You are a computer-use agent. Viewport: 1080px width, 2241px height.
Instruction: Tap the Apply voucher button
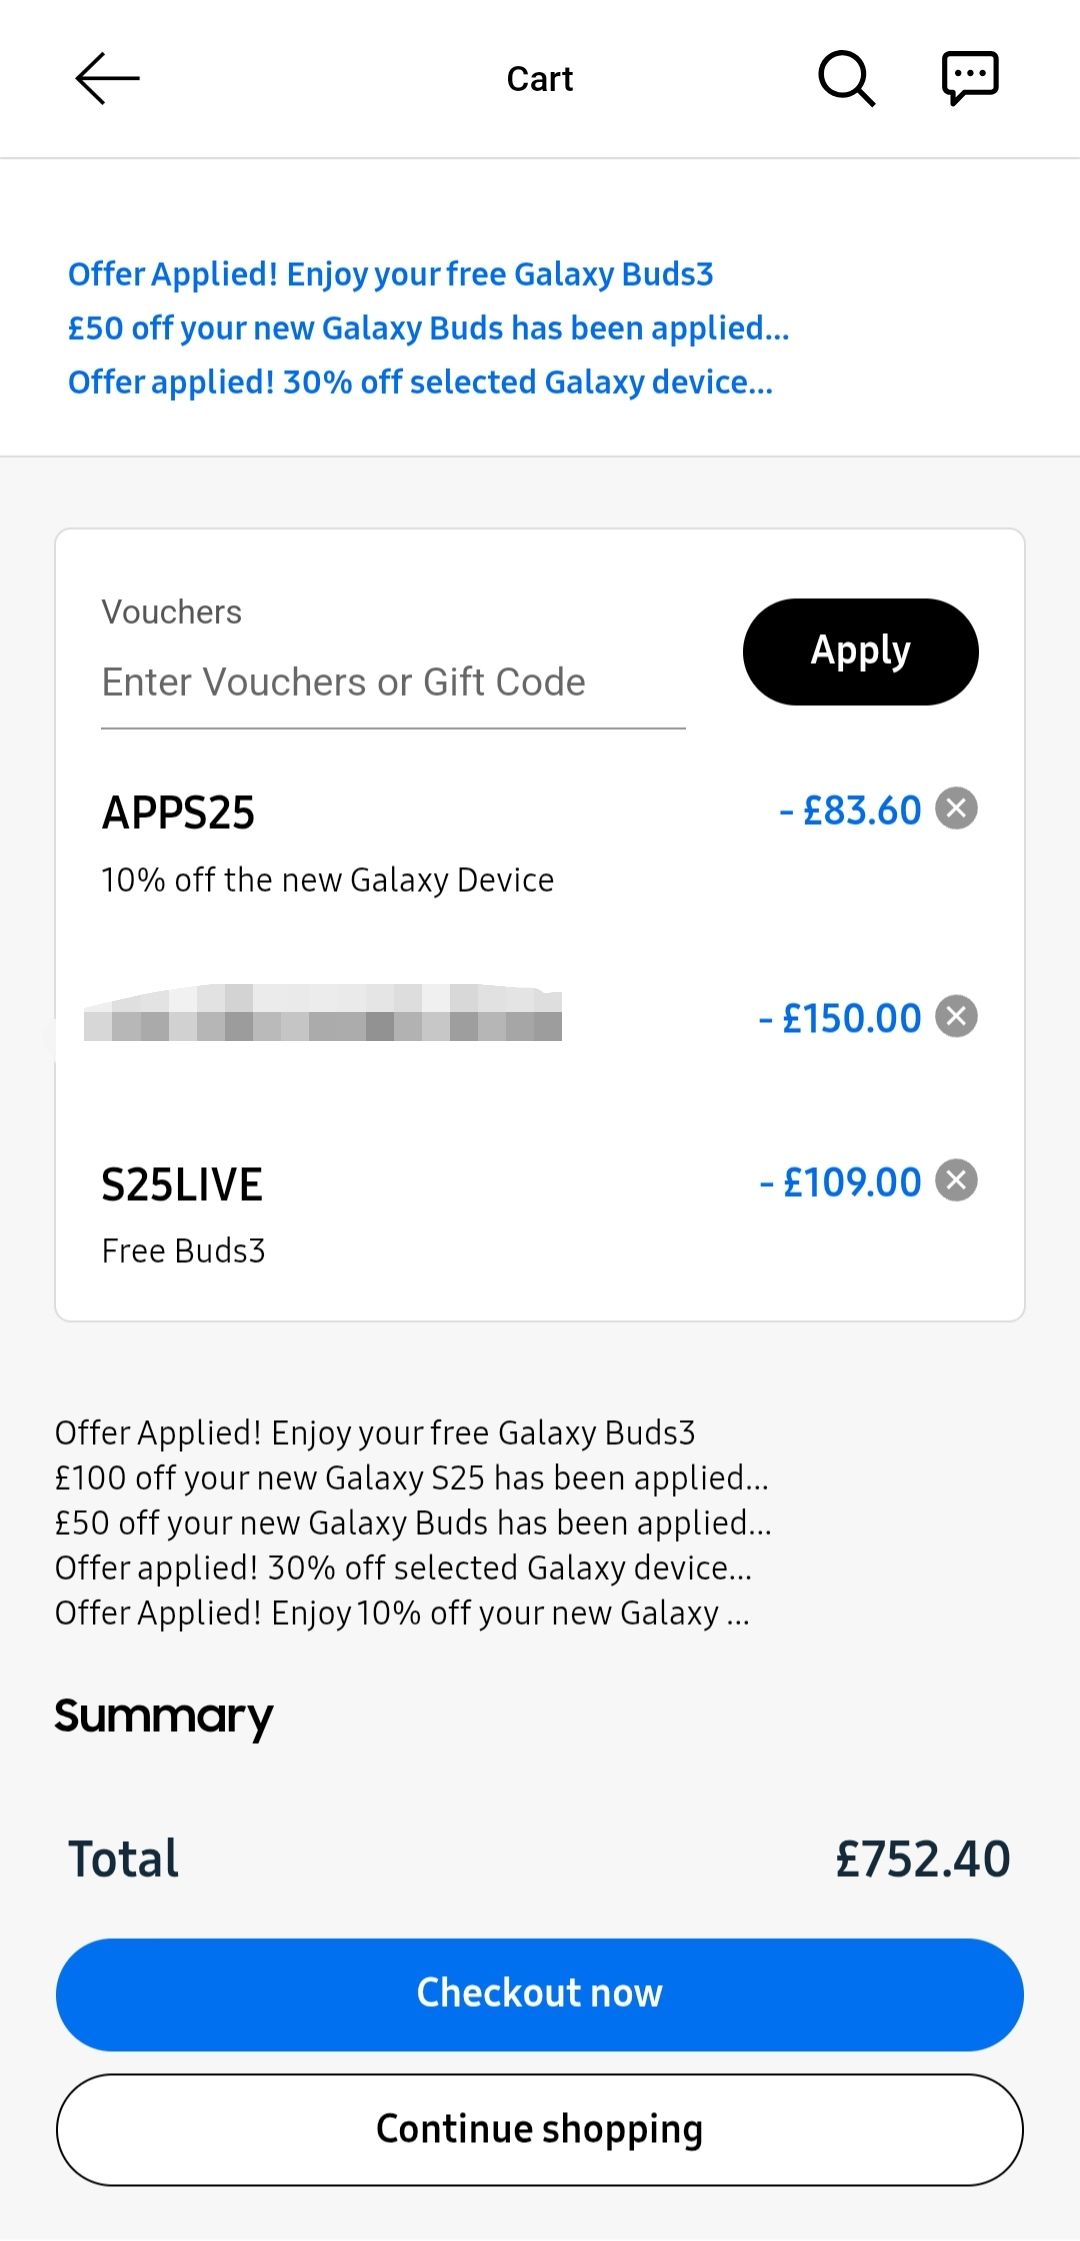pyautogui.click(x=860, y=652)
